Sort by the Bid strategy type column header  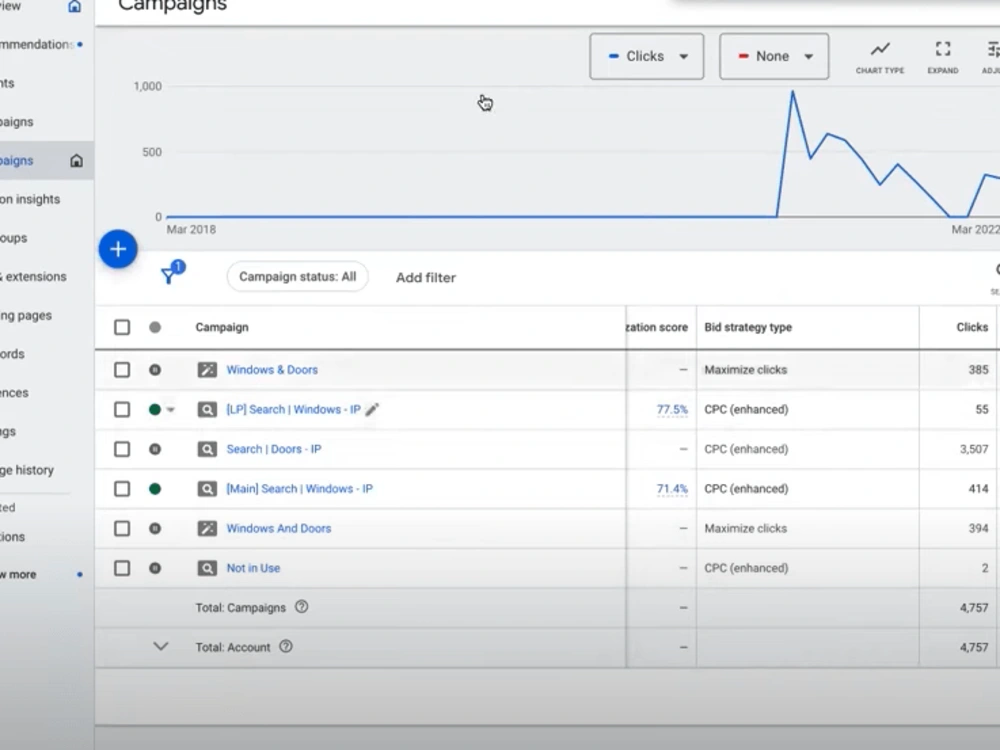(748, 327)
